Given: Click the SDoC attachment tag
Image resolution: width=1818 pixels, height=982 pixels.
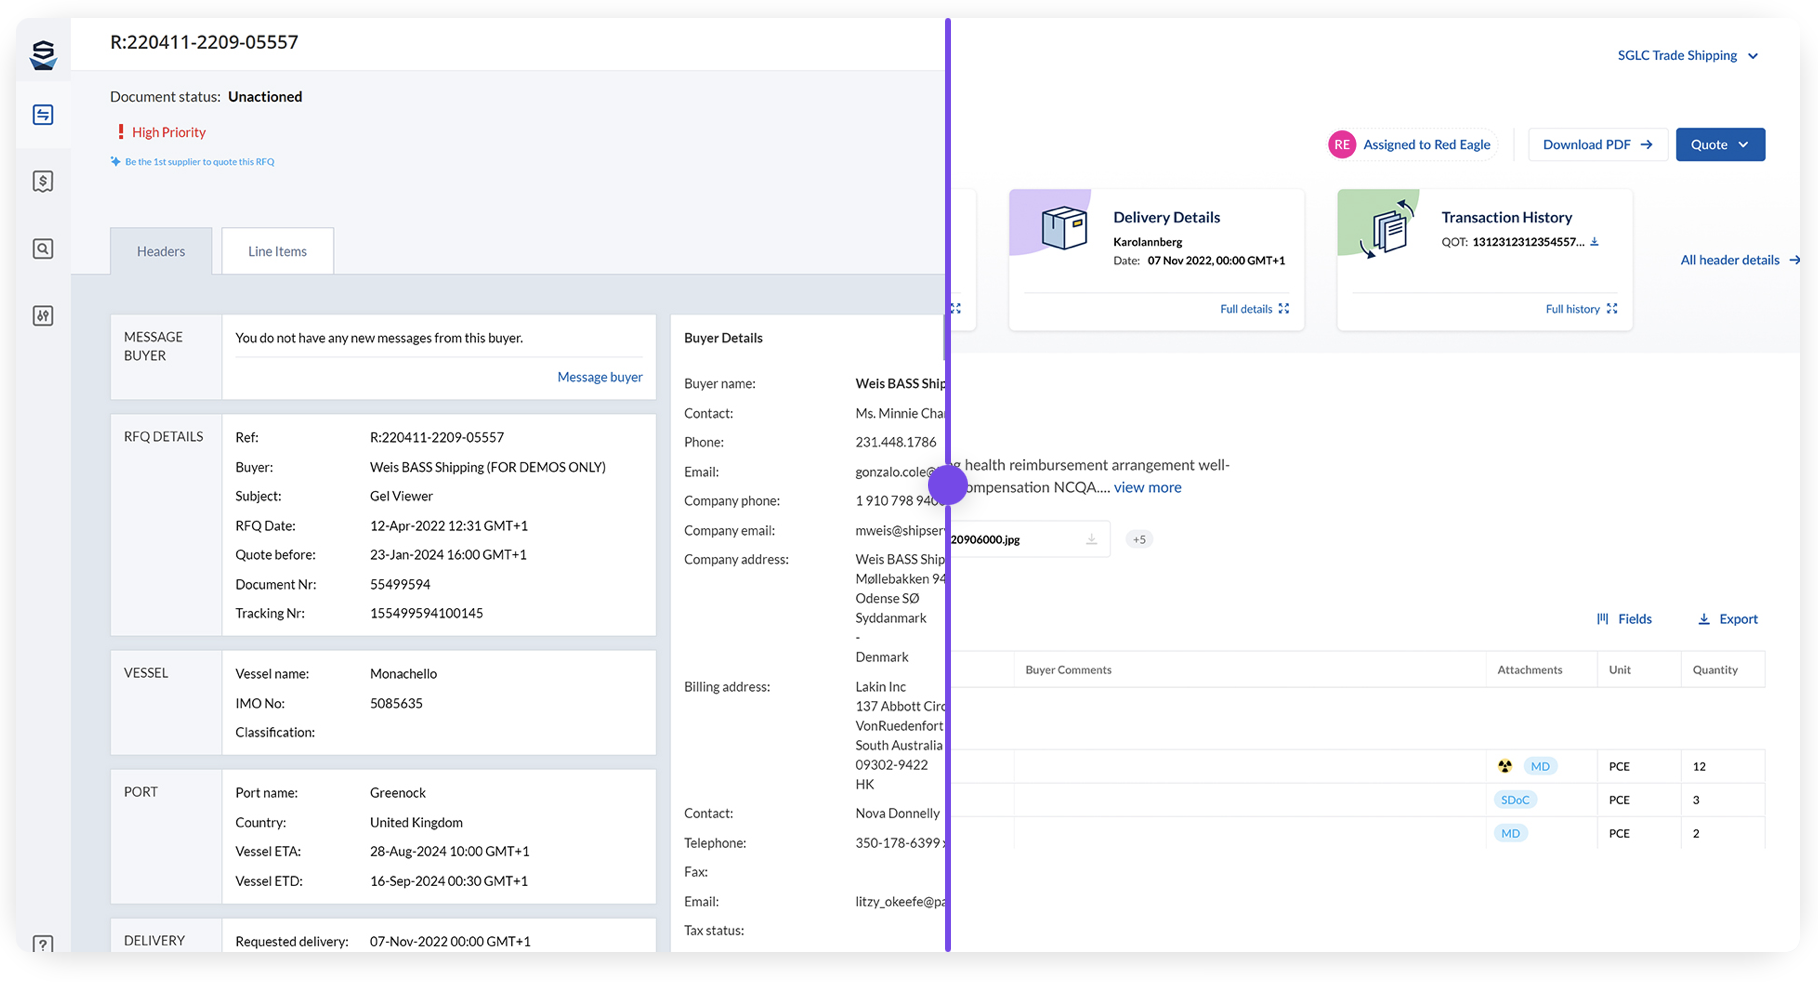Looking at the screenshot, I should (1515, 800).
